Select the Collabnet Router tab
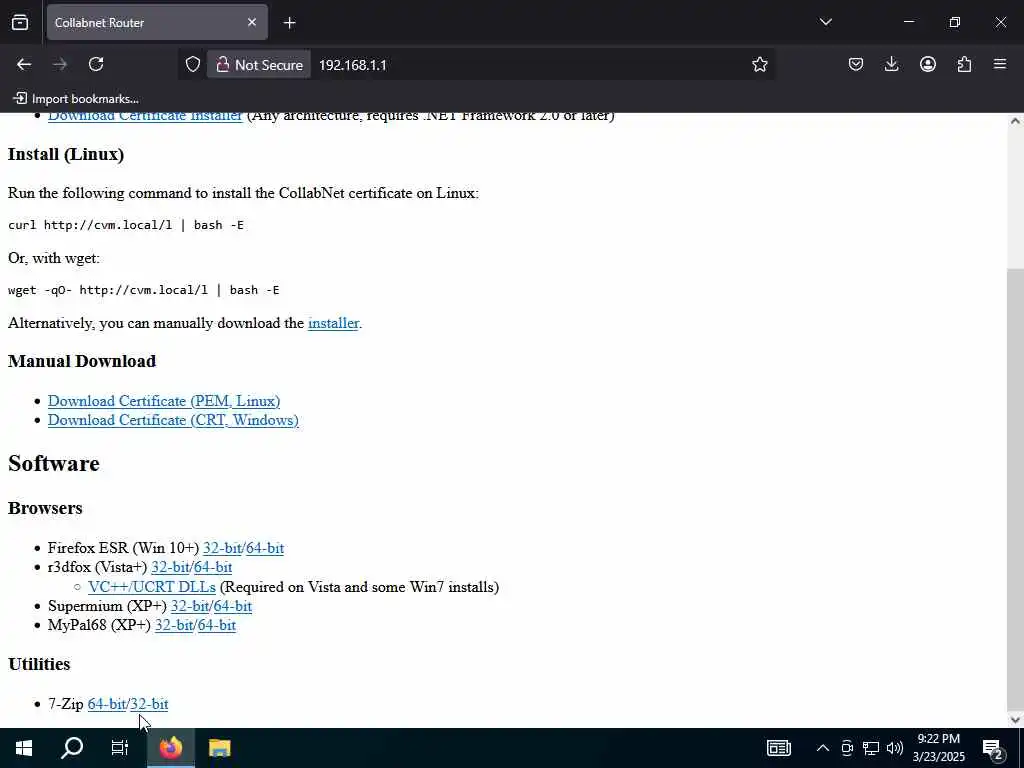Viewport: 1024px width, 768px height. [x=157, y=23]
